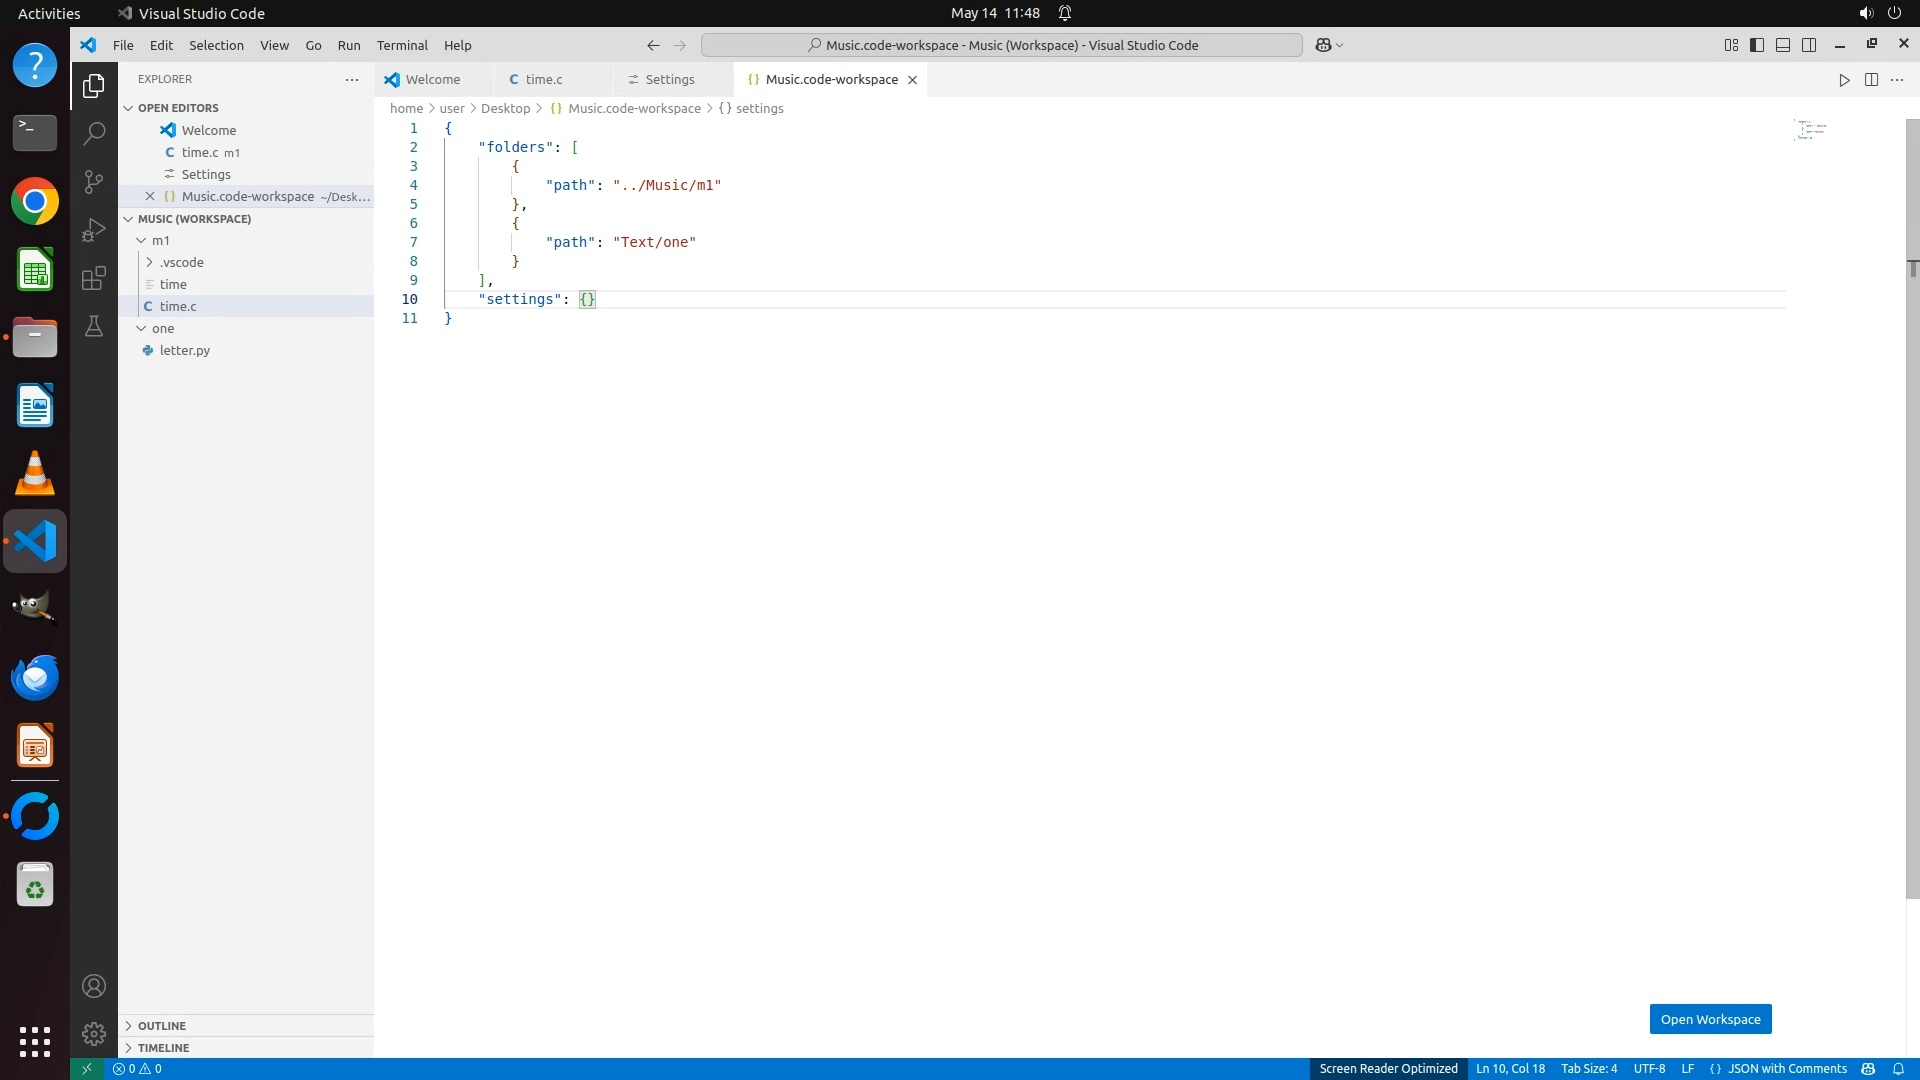Open the Search view in activity bar
Image resolution: width=1920 pixels, height=1080 pixels.
[x=93, y=133]
